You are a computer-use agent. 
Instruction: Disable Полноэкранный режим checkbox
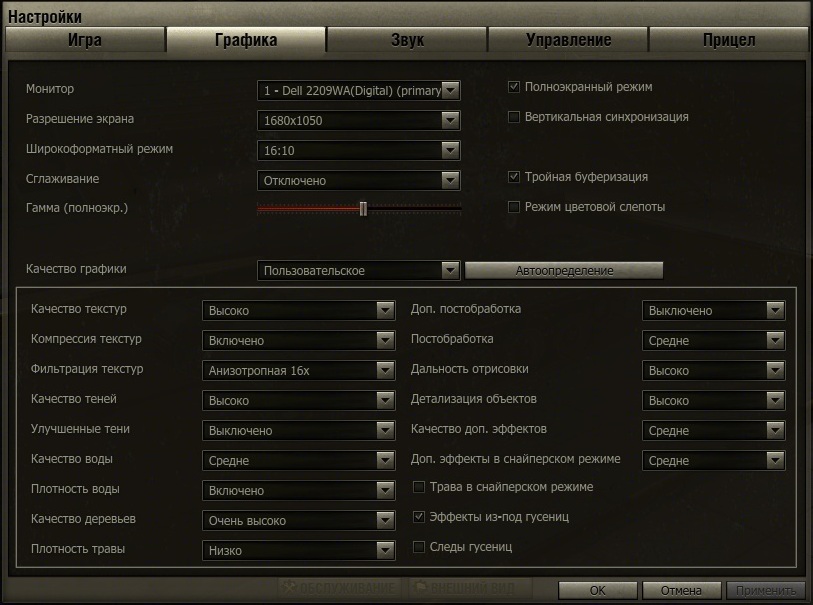514,87
